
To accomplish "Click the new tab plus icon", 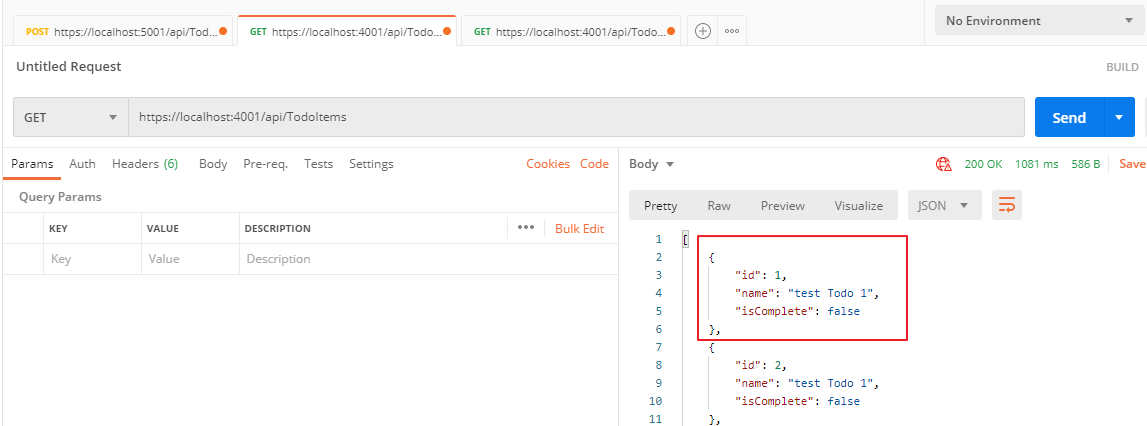I will click(703, 31).
